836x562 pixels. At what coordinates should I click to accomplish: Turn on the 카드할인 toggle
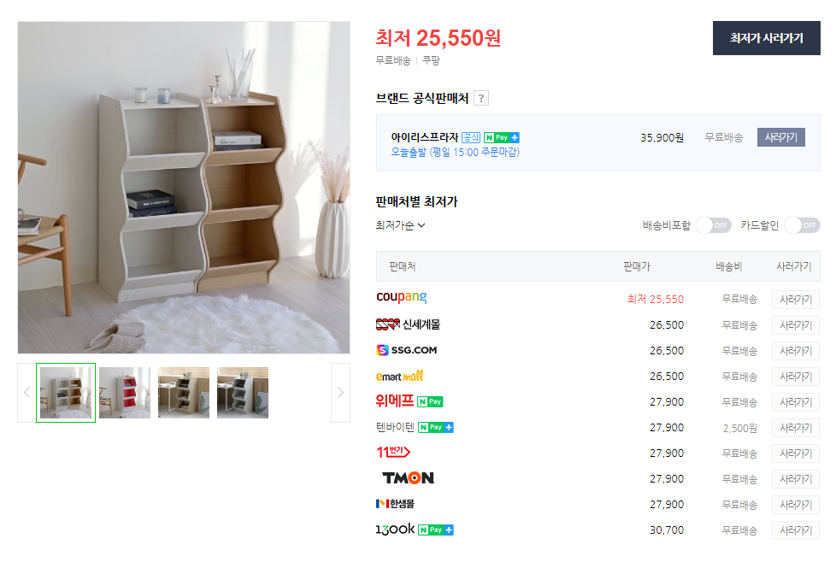[802, 225]
